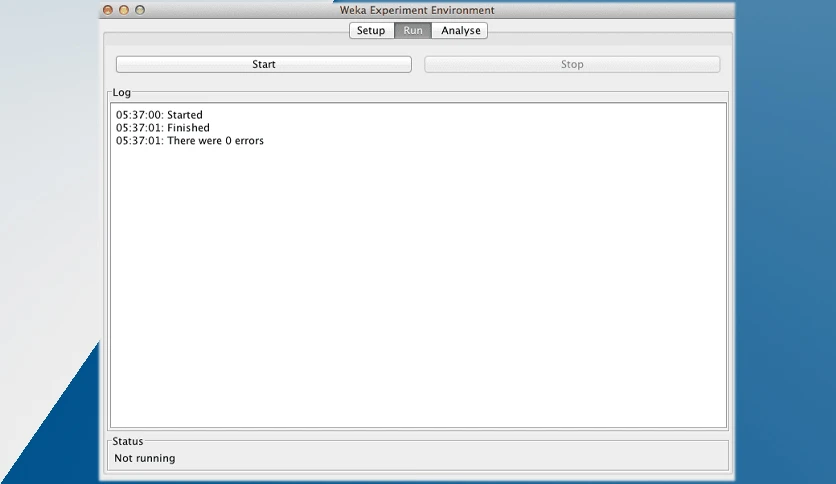Zoom the Weka window with the third title bar button

140,10
